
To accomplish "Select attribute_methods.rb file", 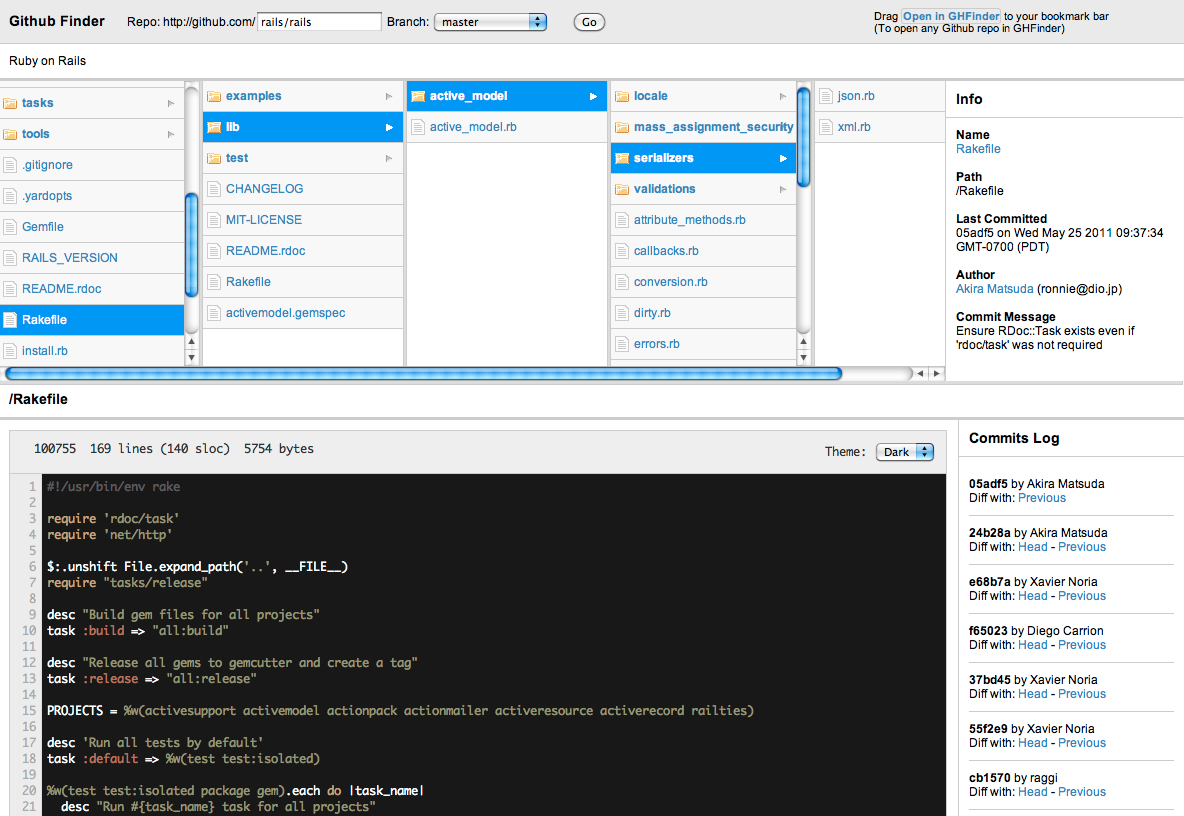I will [689, 220].
